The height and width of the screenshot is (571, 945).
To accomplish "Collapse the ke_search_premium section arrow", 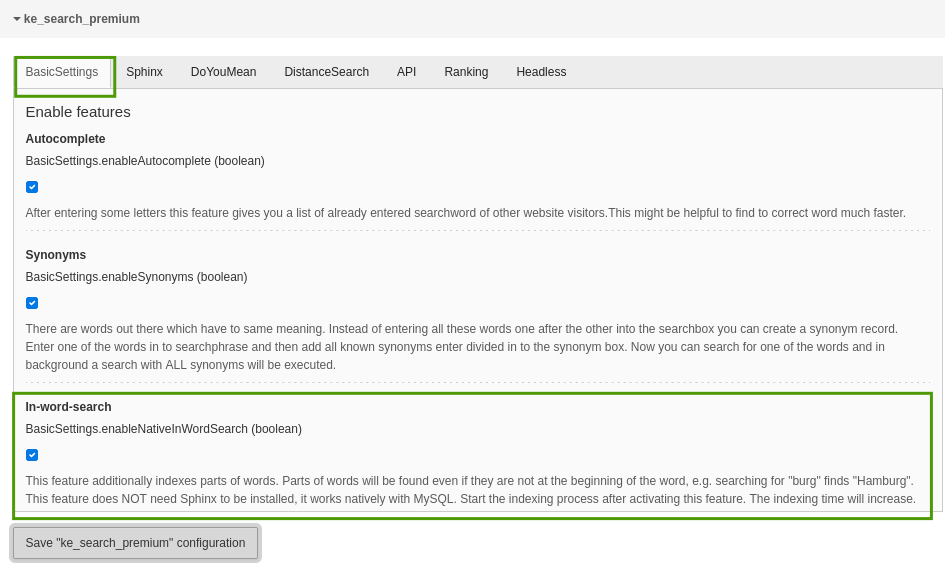I will (17, 19).
